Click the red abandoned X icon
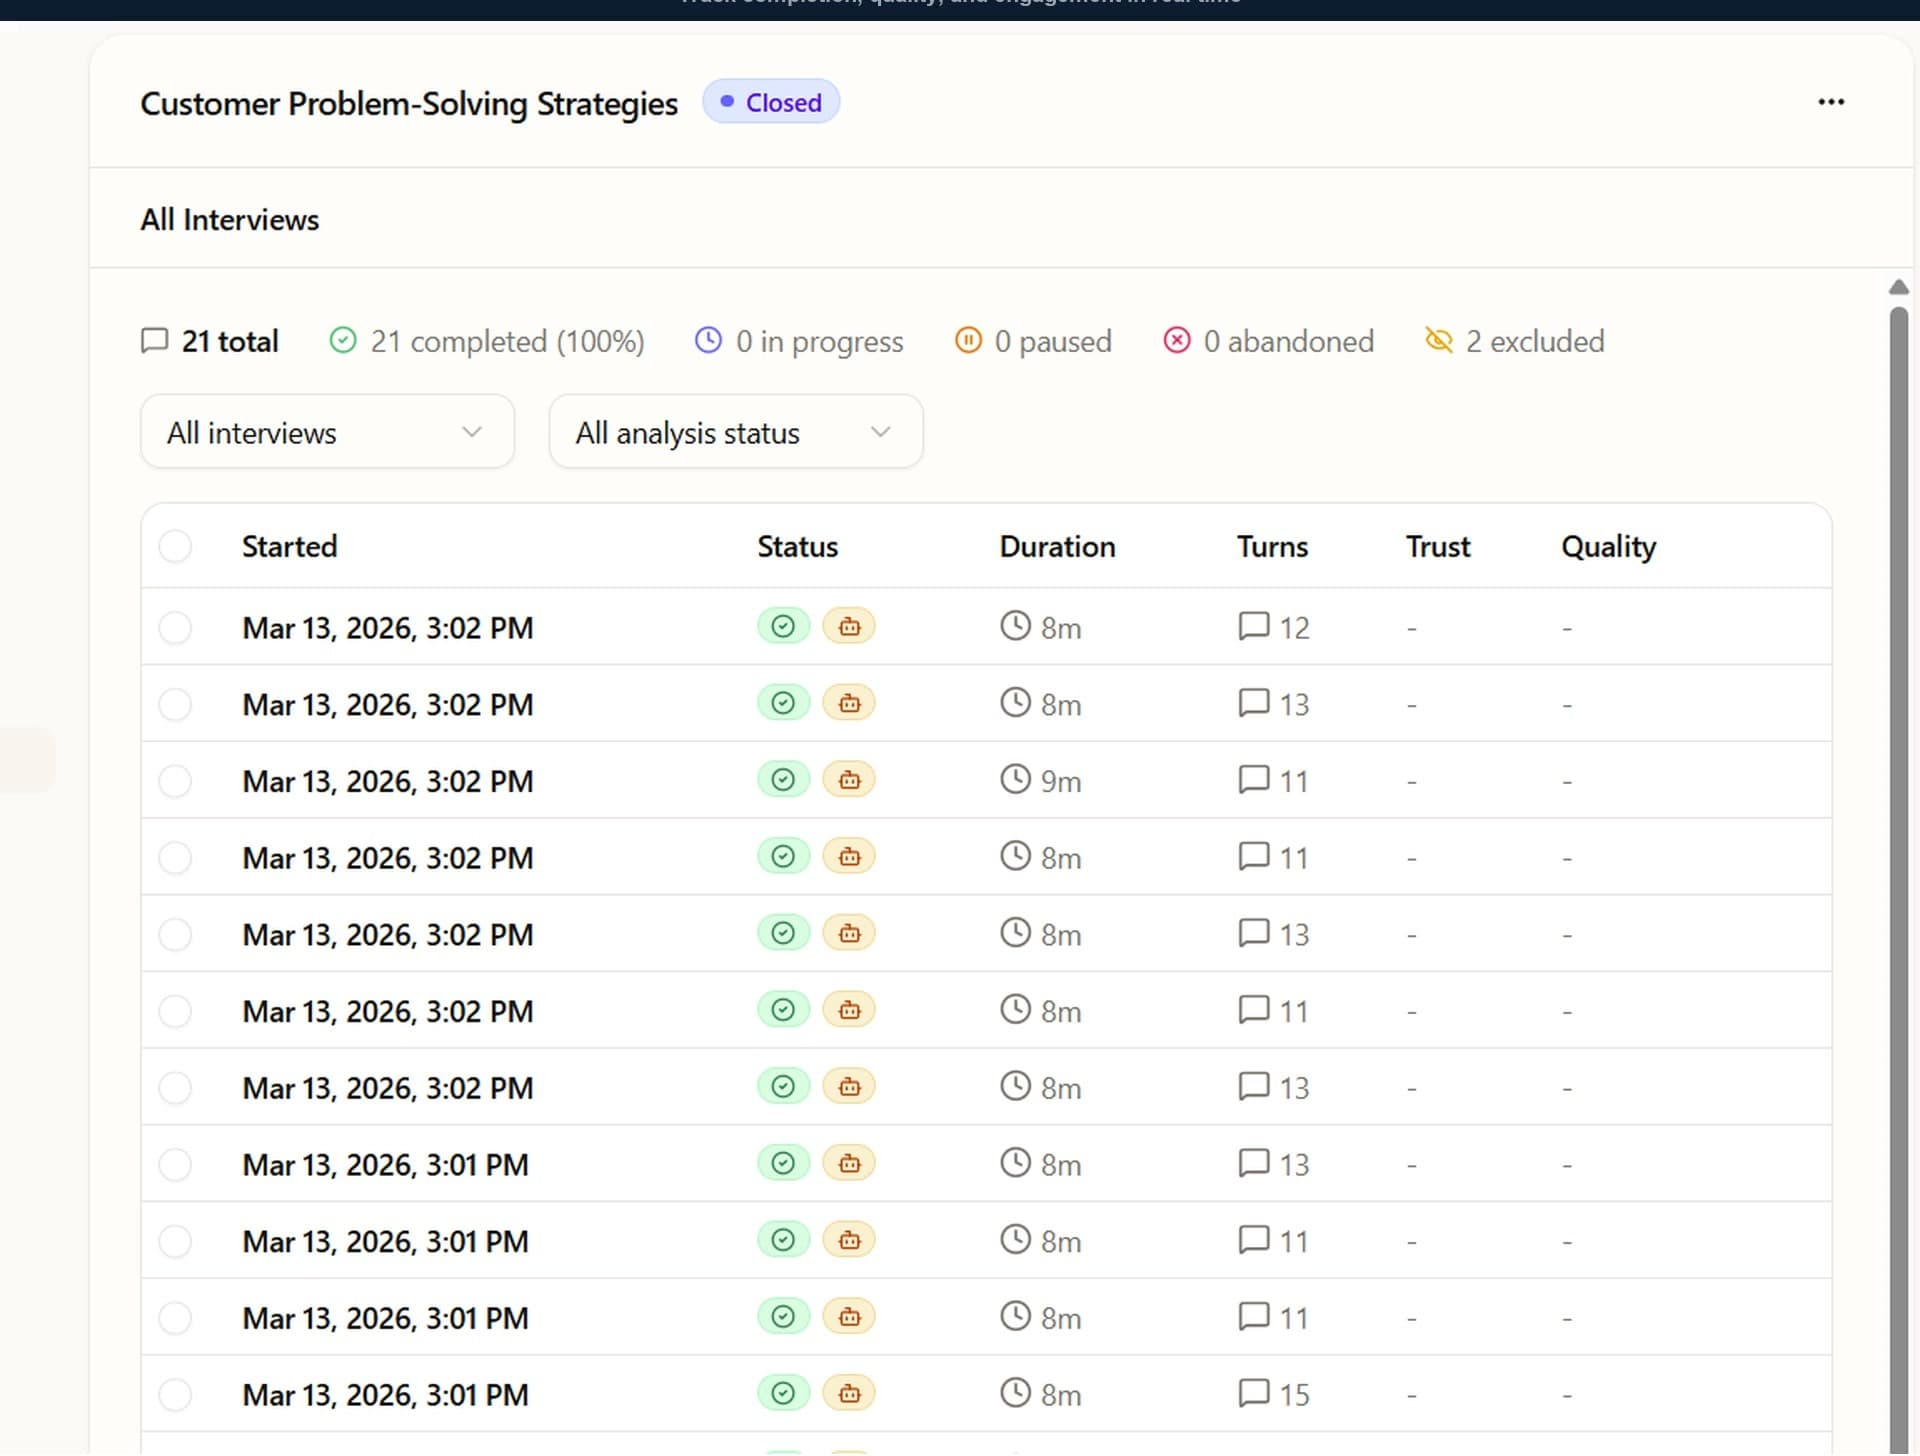1920x1456 pixels. pos(1176,341)
